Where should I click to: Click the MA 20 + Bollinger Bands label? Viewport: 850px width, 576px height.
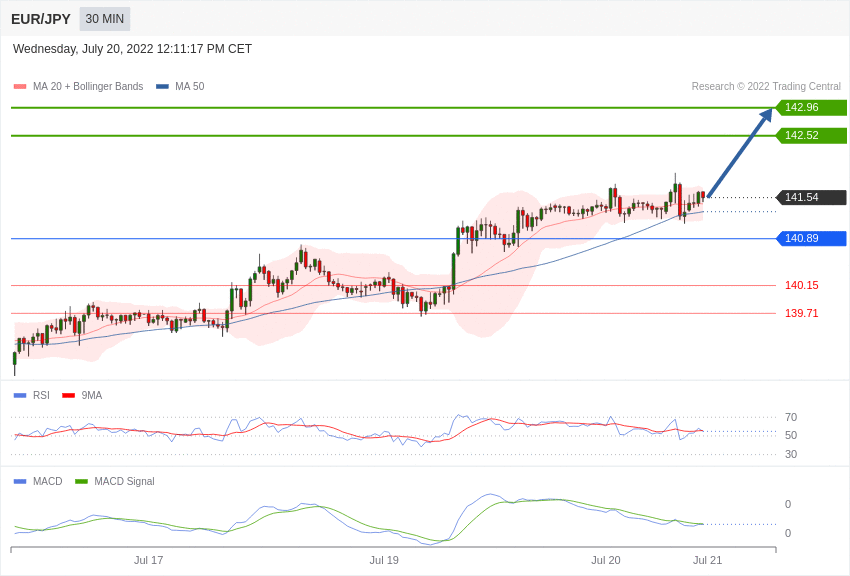[x=88, y=87]
